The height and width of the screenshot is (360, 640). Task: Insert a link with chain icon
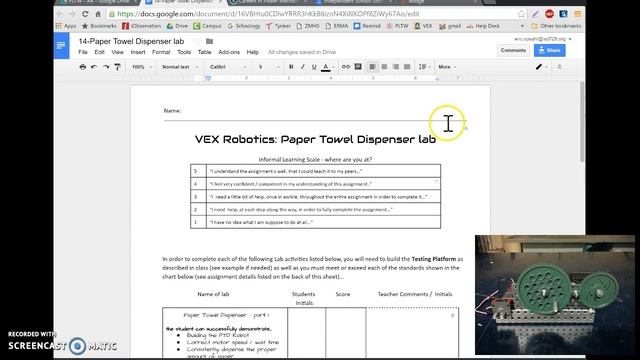click(x=346, y=67)
